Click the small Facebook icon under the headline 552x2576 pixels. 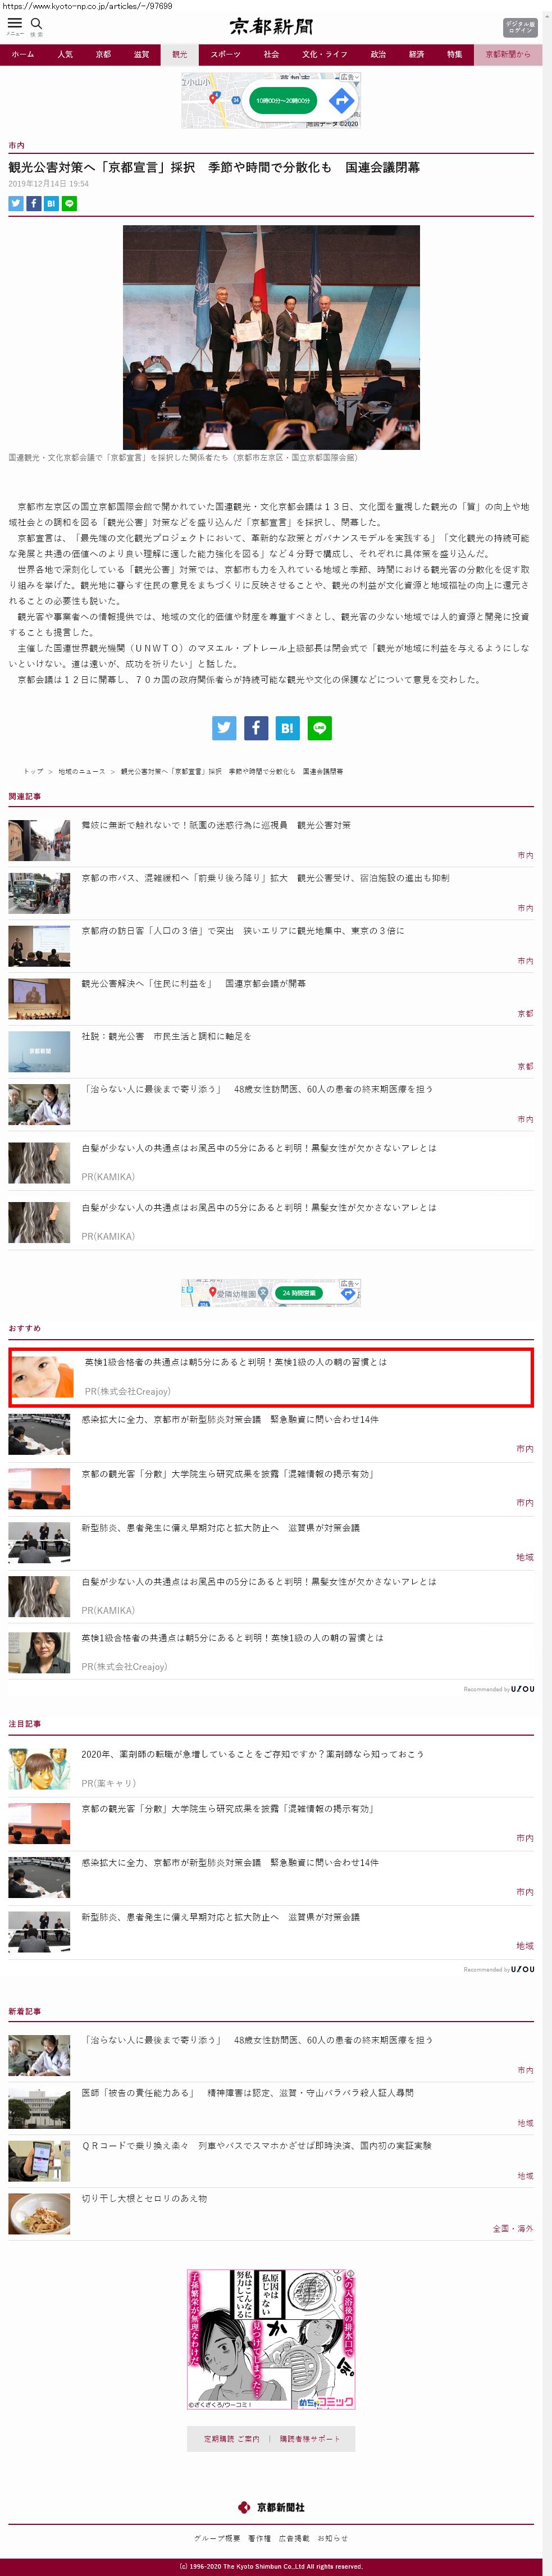[33, 203]
